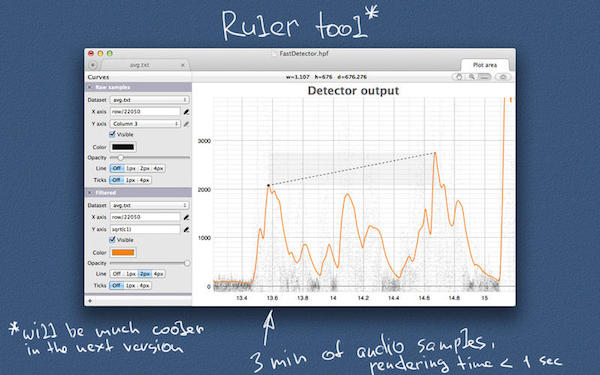Click the 15 x-axis label
Image resolution: width=600 pixels, height=375 pixels.
[x=484, y=298]
